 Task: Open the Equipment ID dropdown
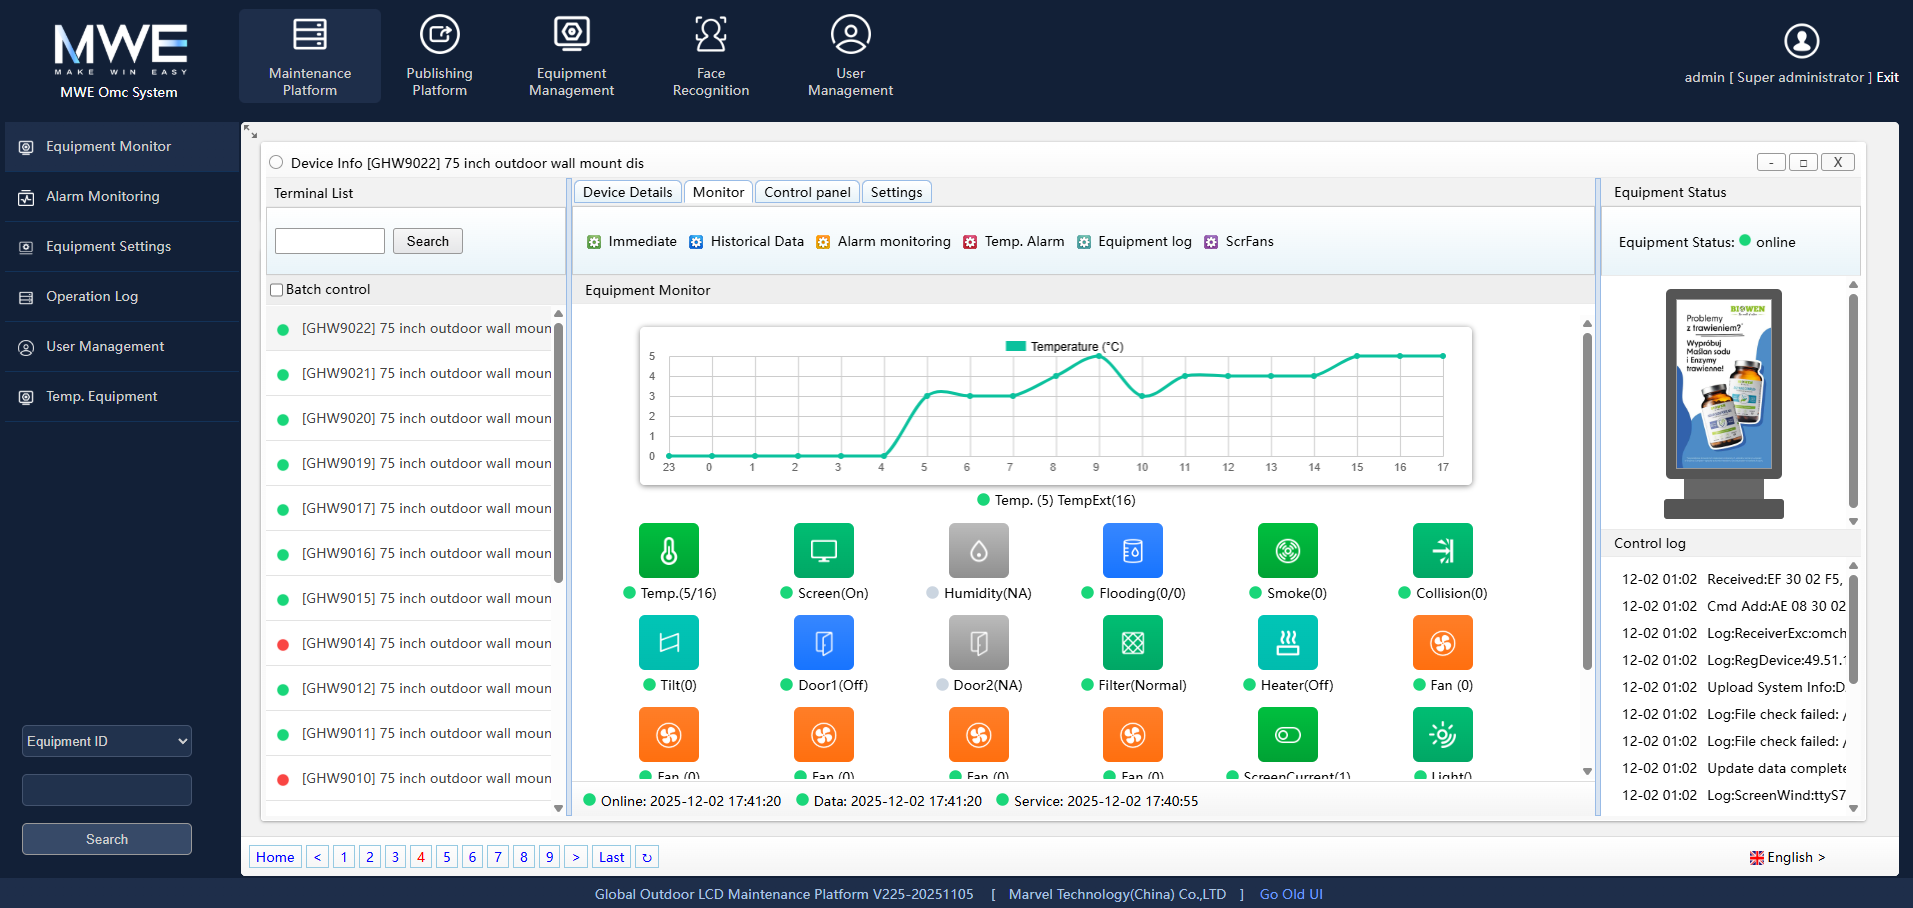[105, 741]
